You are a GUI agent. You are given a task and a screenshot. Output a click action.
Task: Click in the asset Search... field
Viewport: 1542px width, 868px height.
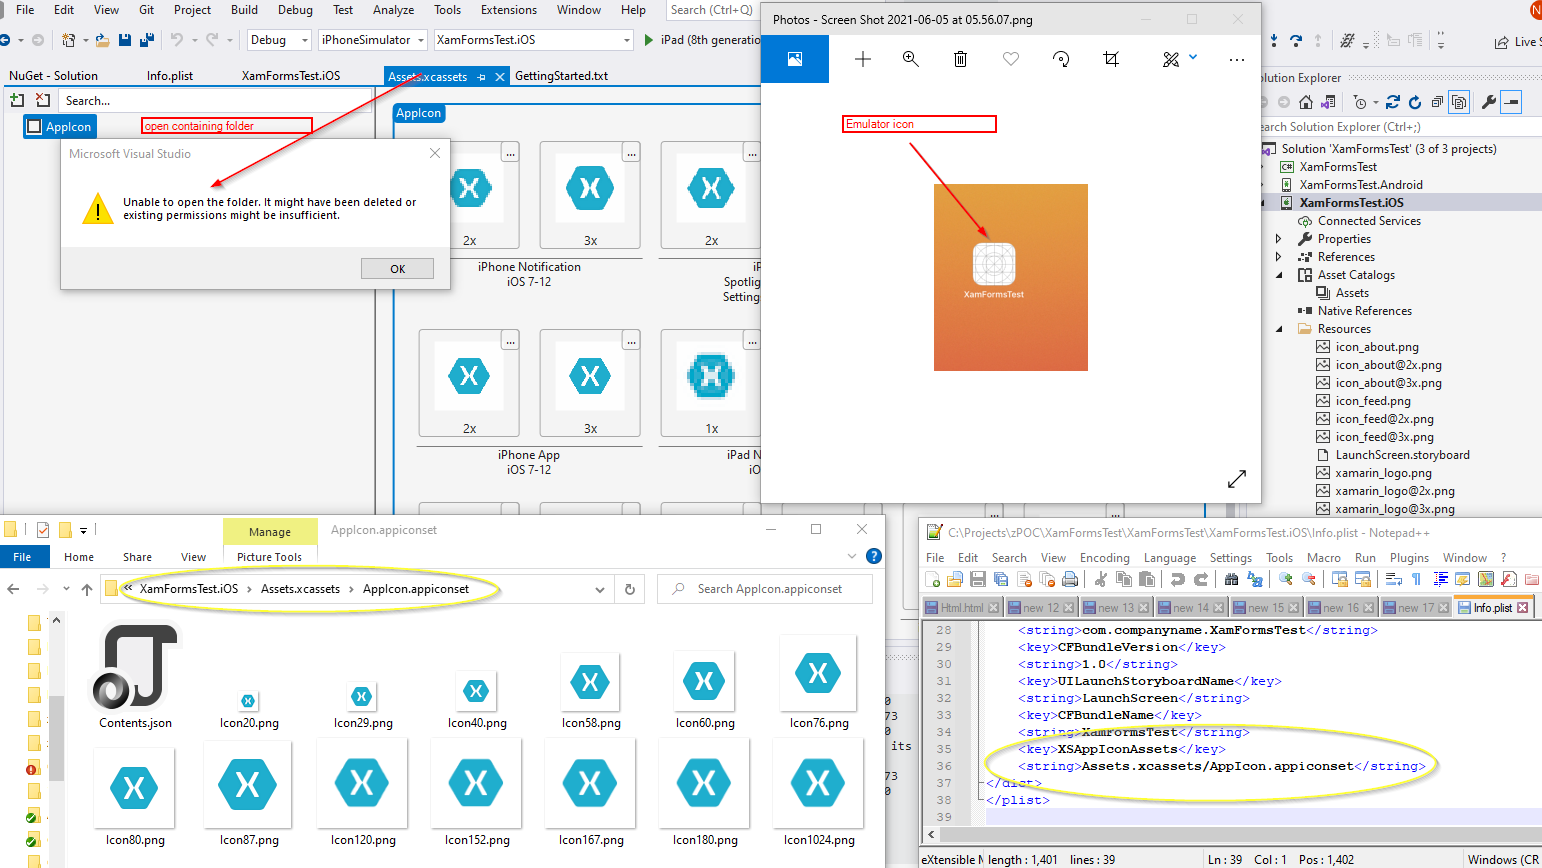[x=213, y=101]
